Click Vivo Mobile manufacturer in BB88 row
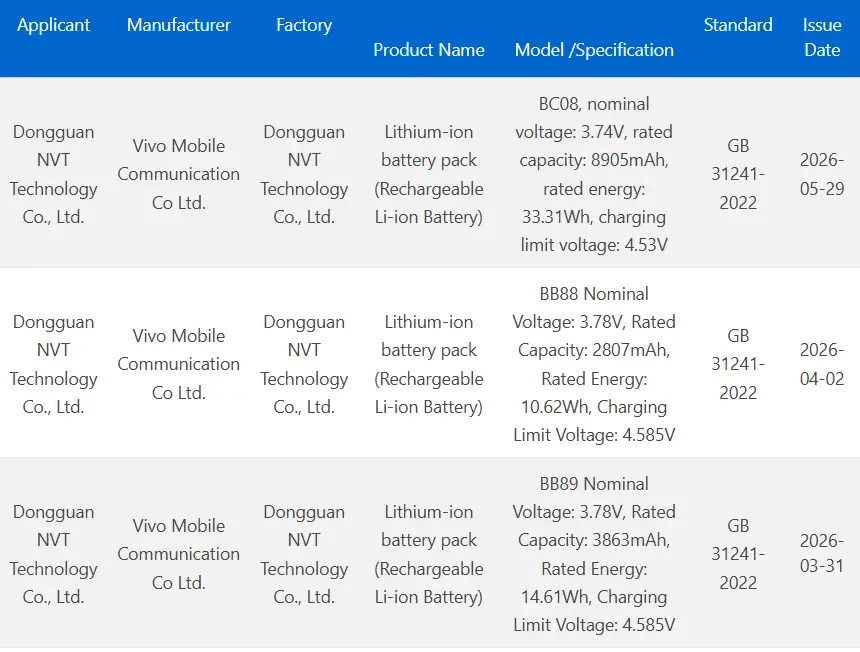 [179, 364]
